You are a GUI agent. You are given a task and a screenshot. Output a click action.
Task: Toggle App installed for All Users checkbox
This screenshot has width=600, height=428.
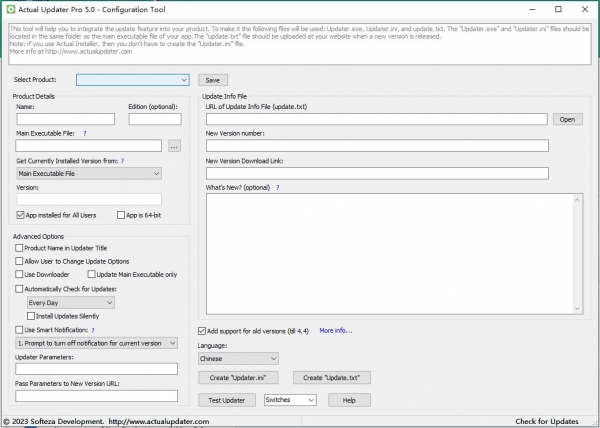click(21, 215)
